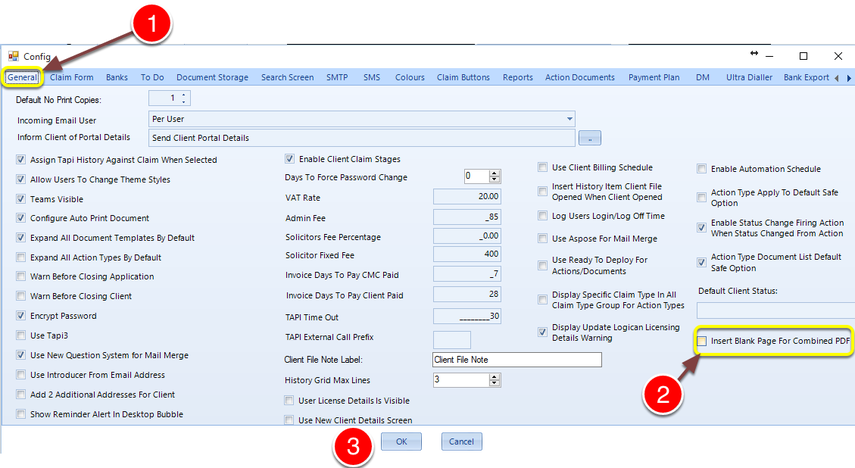855x468 pixels.
Task: Open the SMS tab
Action: pyautogui.click(x=372, y=77)
